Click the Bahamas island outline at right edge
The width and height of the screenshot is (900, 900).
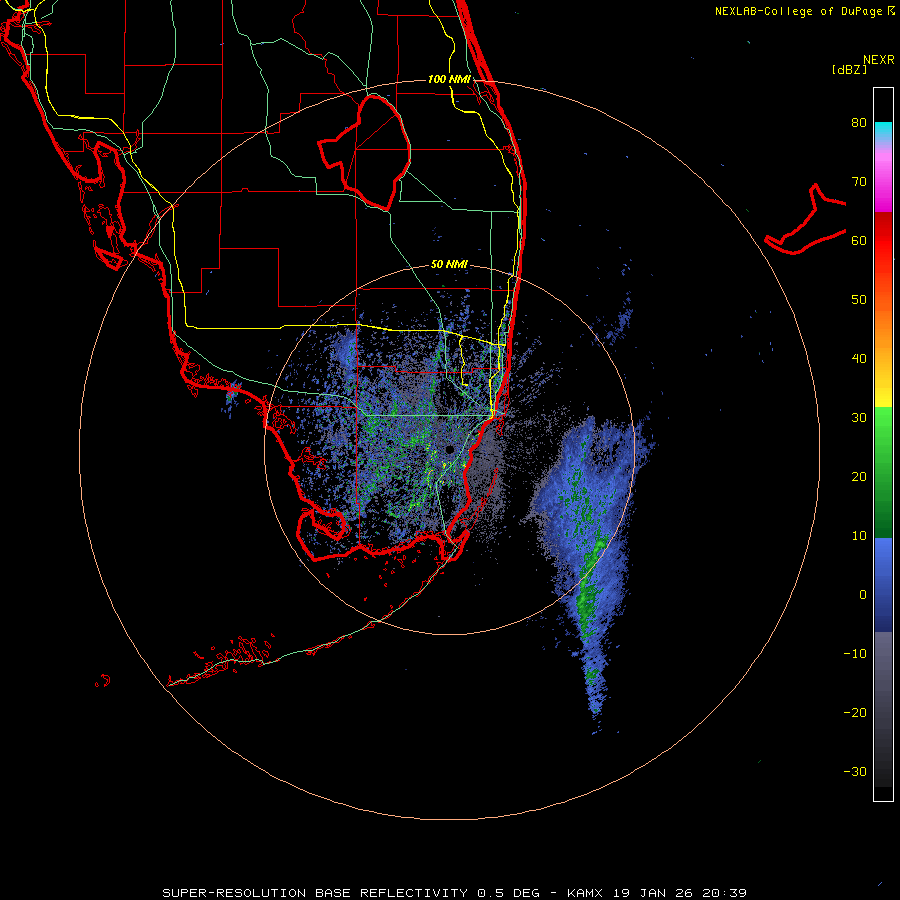click(x=806, y=221)
